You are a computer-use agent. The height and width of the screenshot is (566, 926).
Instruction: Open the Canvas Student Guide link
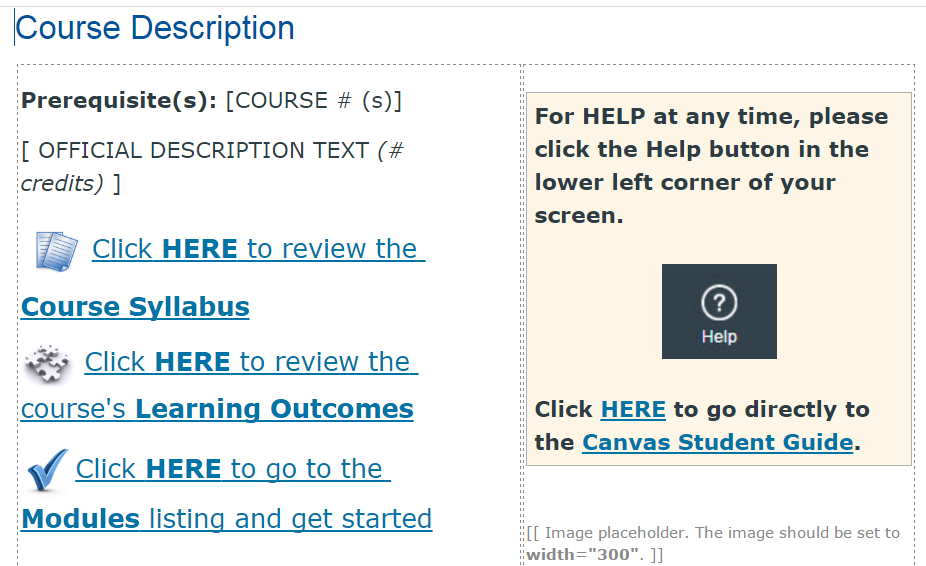[718, 443]
